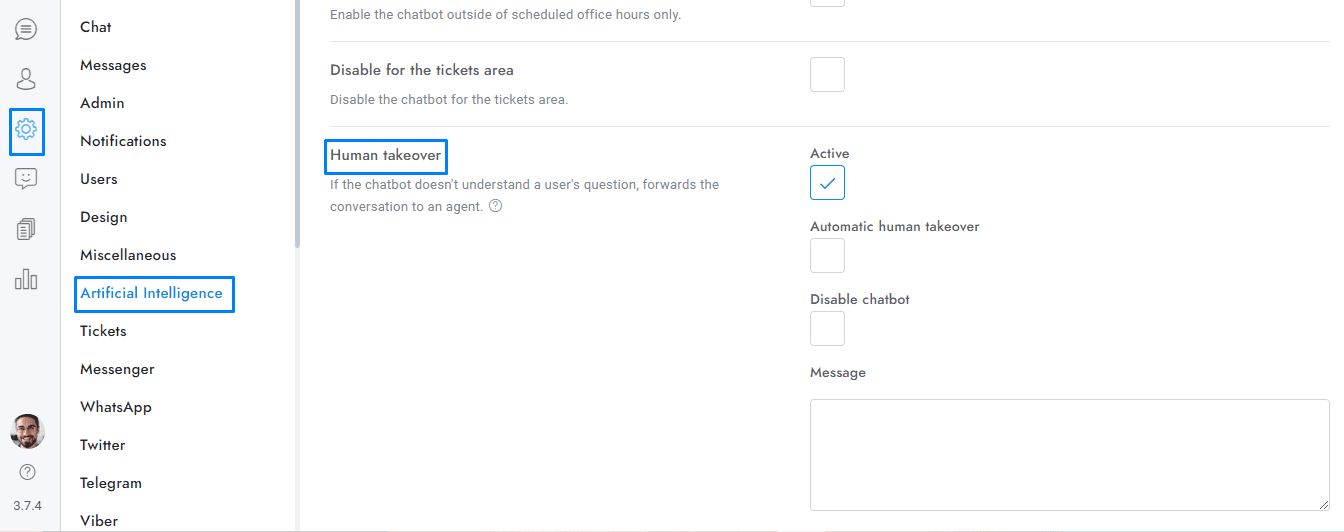
Task: Switch to the Notifications settings tab
Action: [123, 141]
